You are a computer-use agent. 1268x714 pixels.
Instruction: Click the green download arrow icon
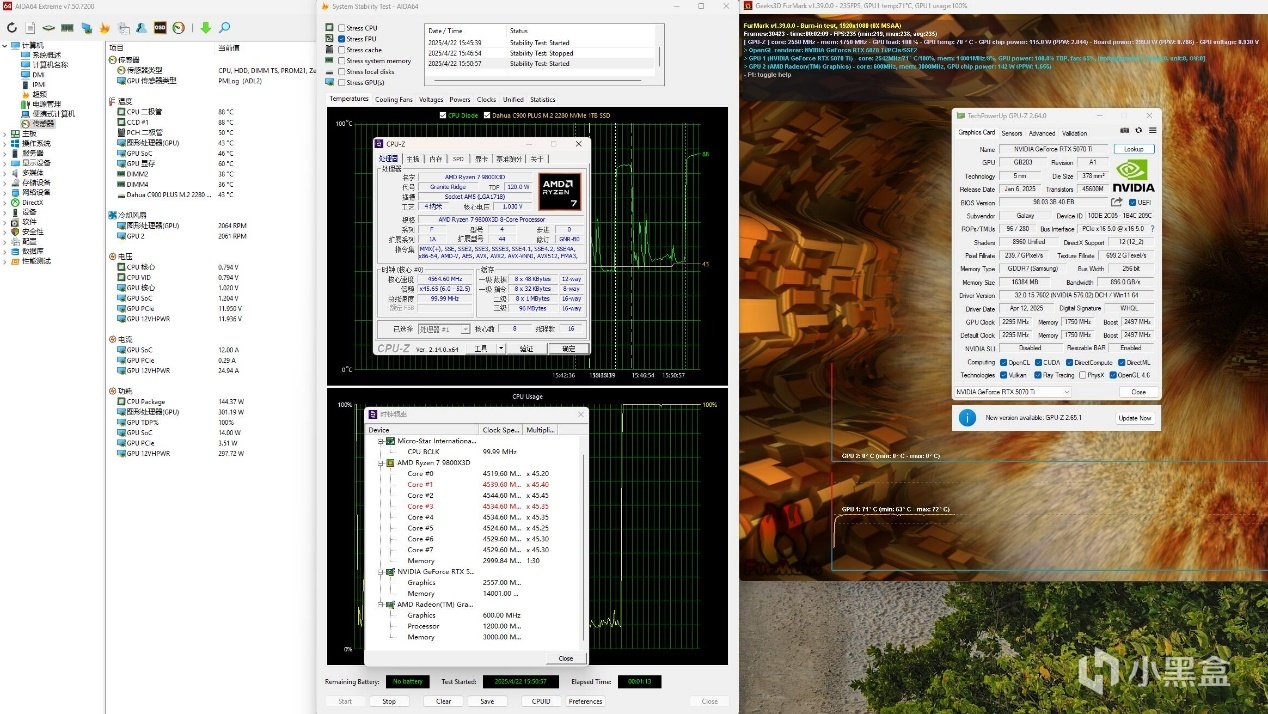click(x=206, y=28)
